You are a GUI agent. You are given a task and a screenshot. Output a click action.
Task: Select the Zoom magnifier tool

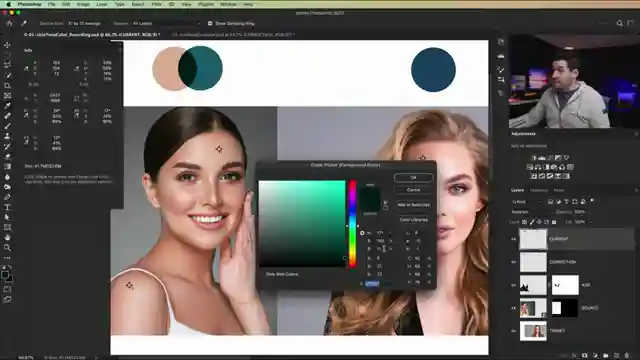[7, 248]
